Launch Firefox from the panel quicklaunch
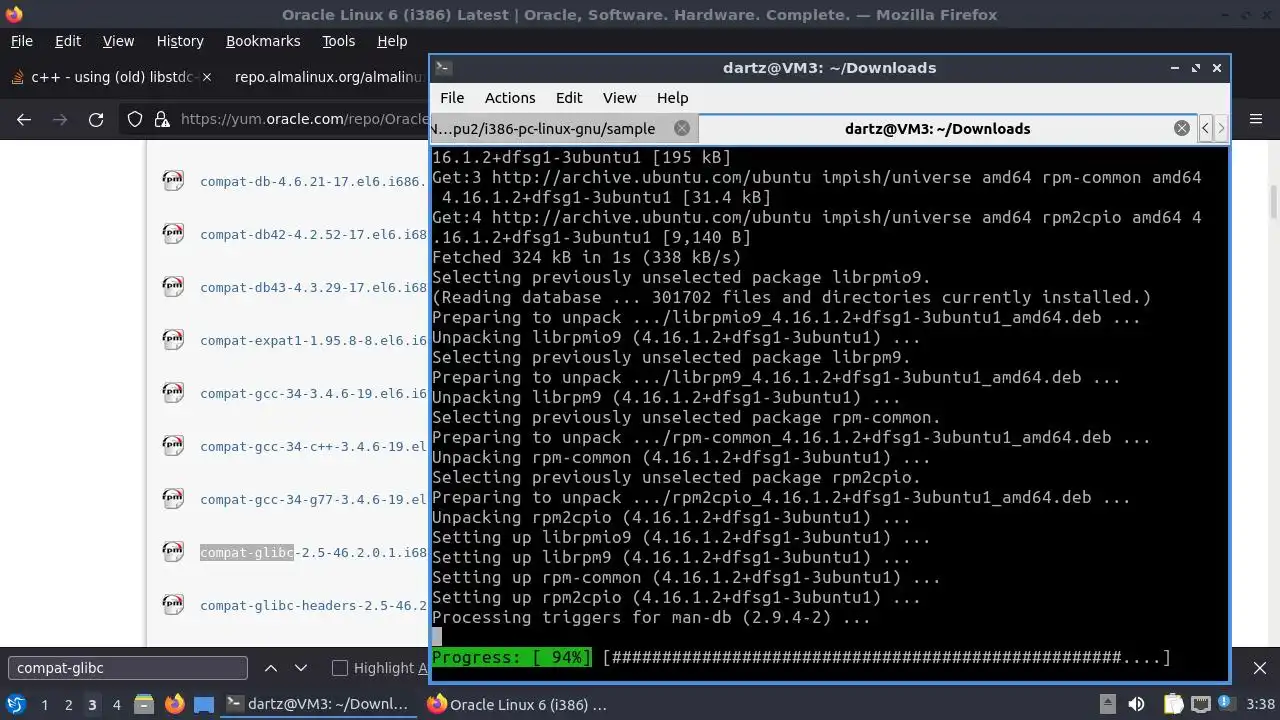 click(174, 704)
